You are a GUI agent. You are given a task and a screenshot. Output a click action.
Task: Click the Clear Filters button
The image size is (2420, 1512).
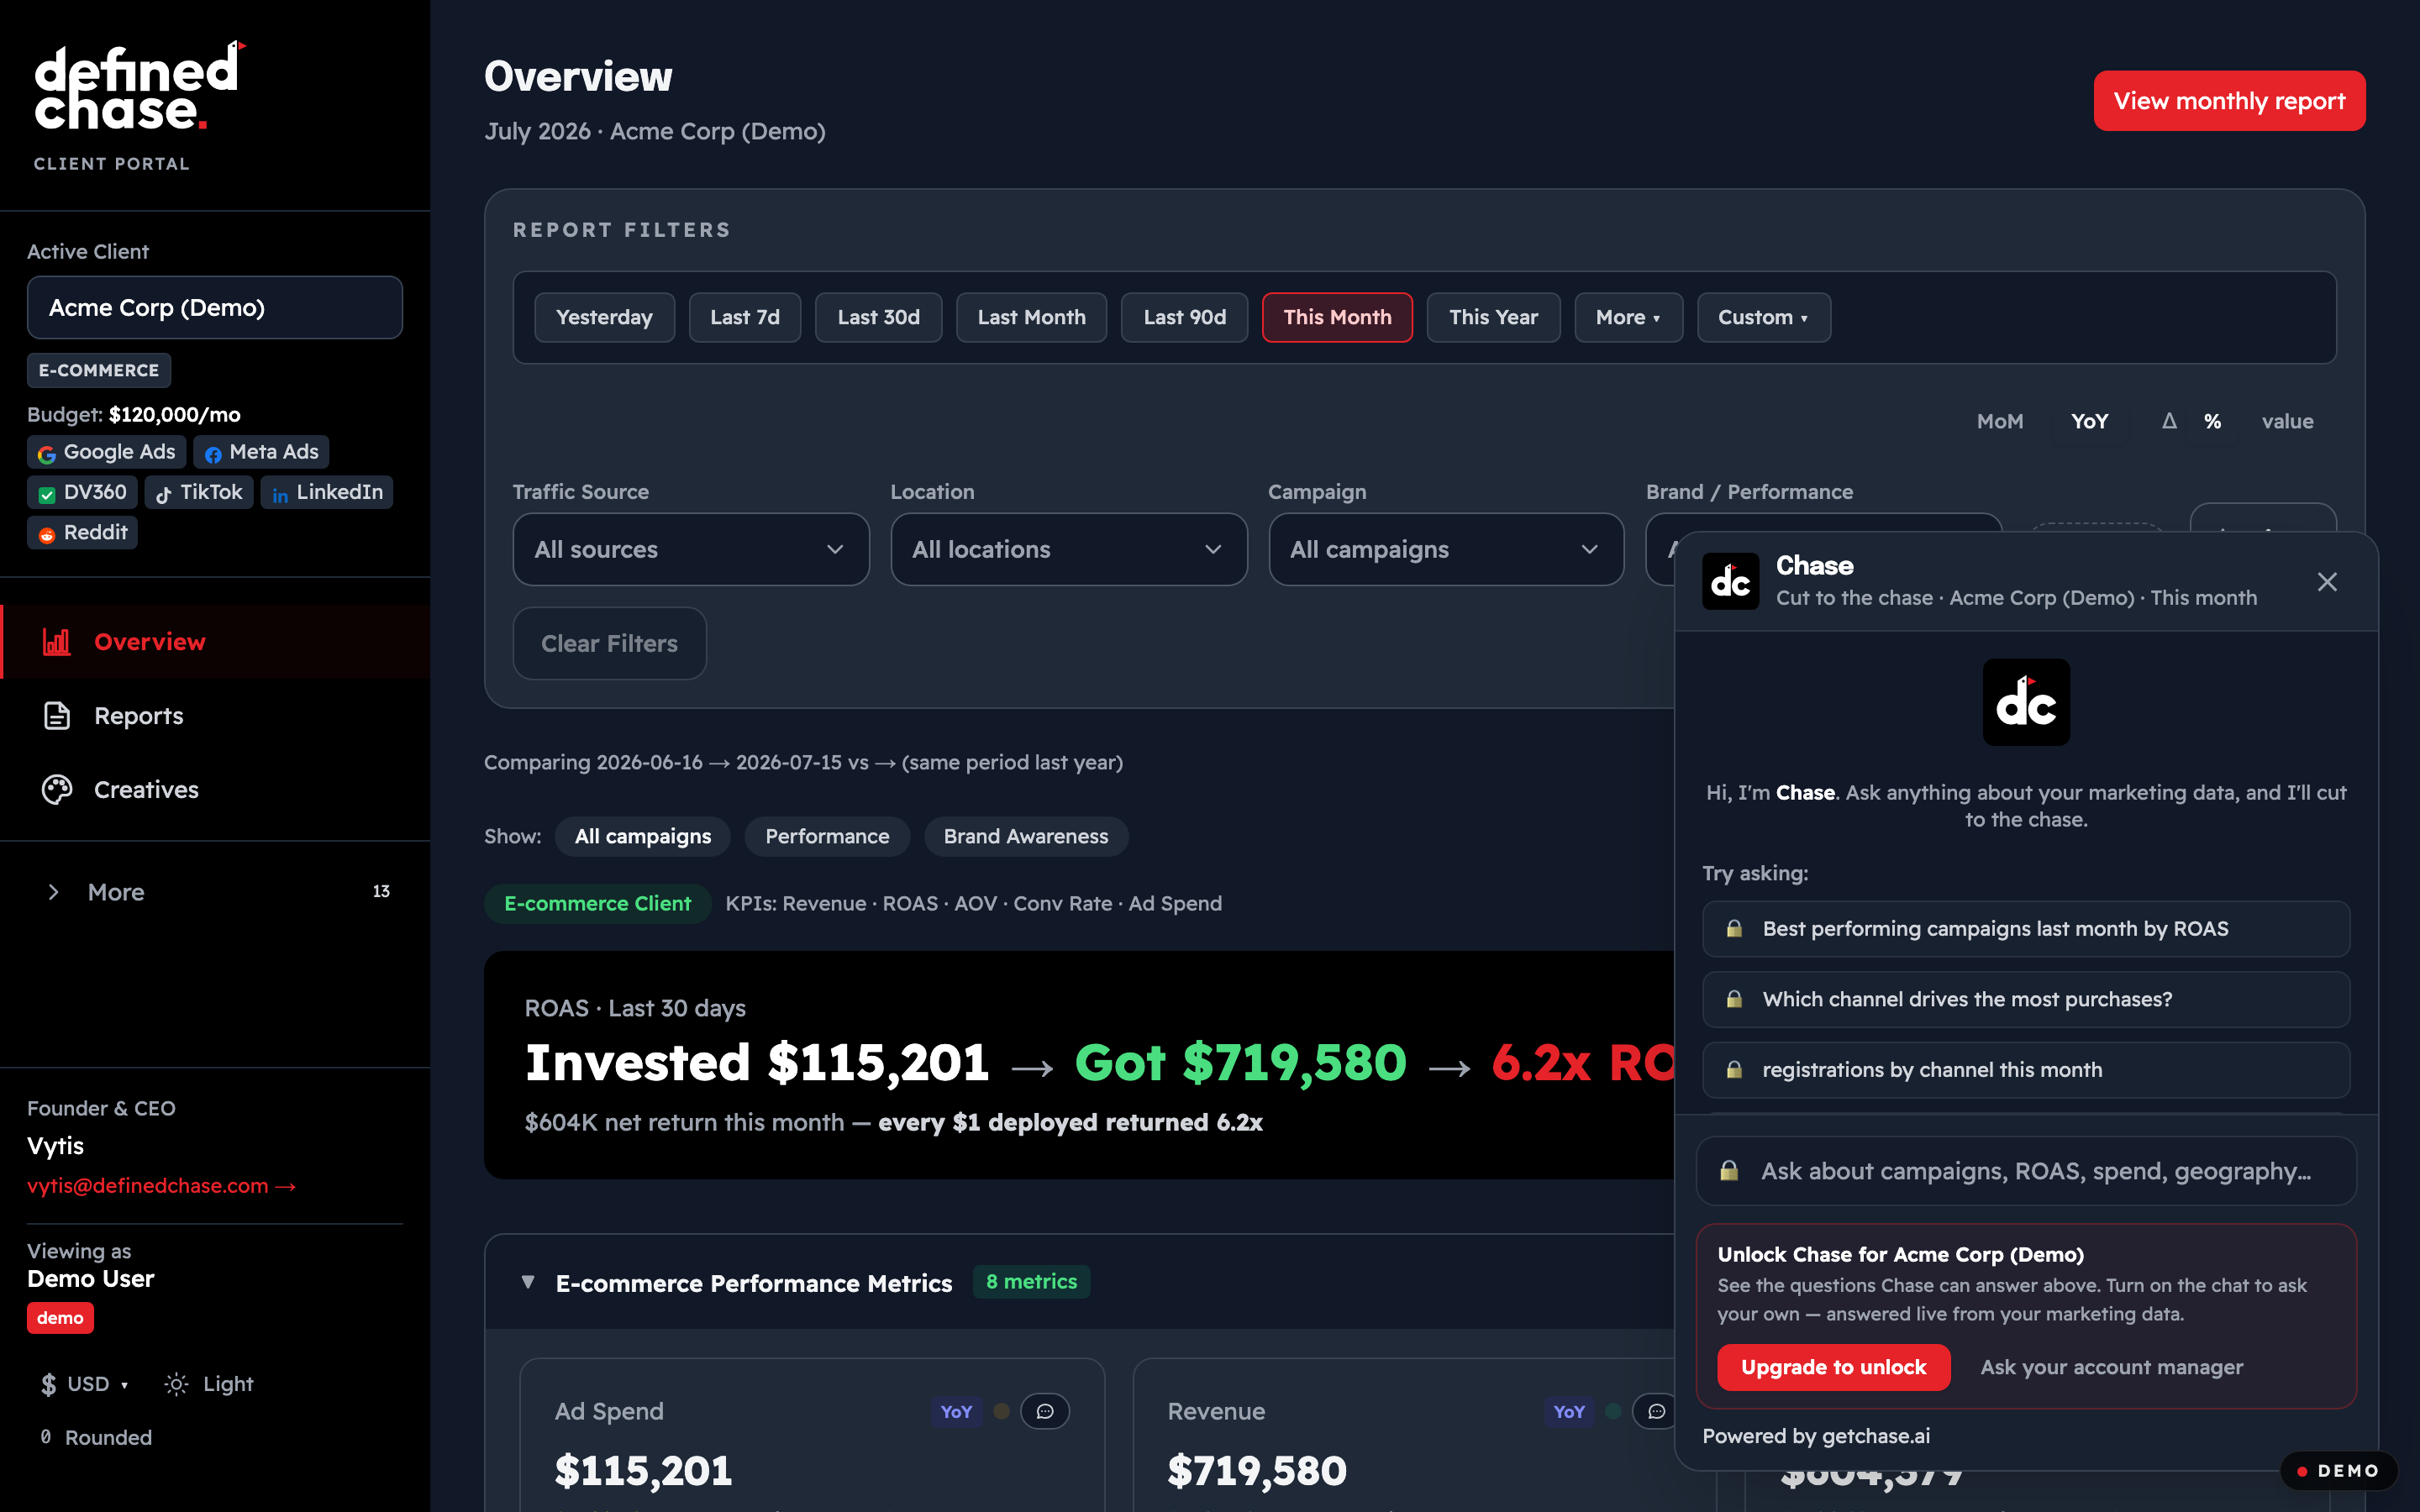[x=609, y=643]
